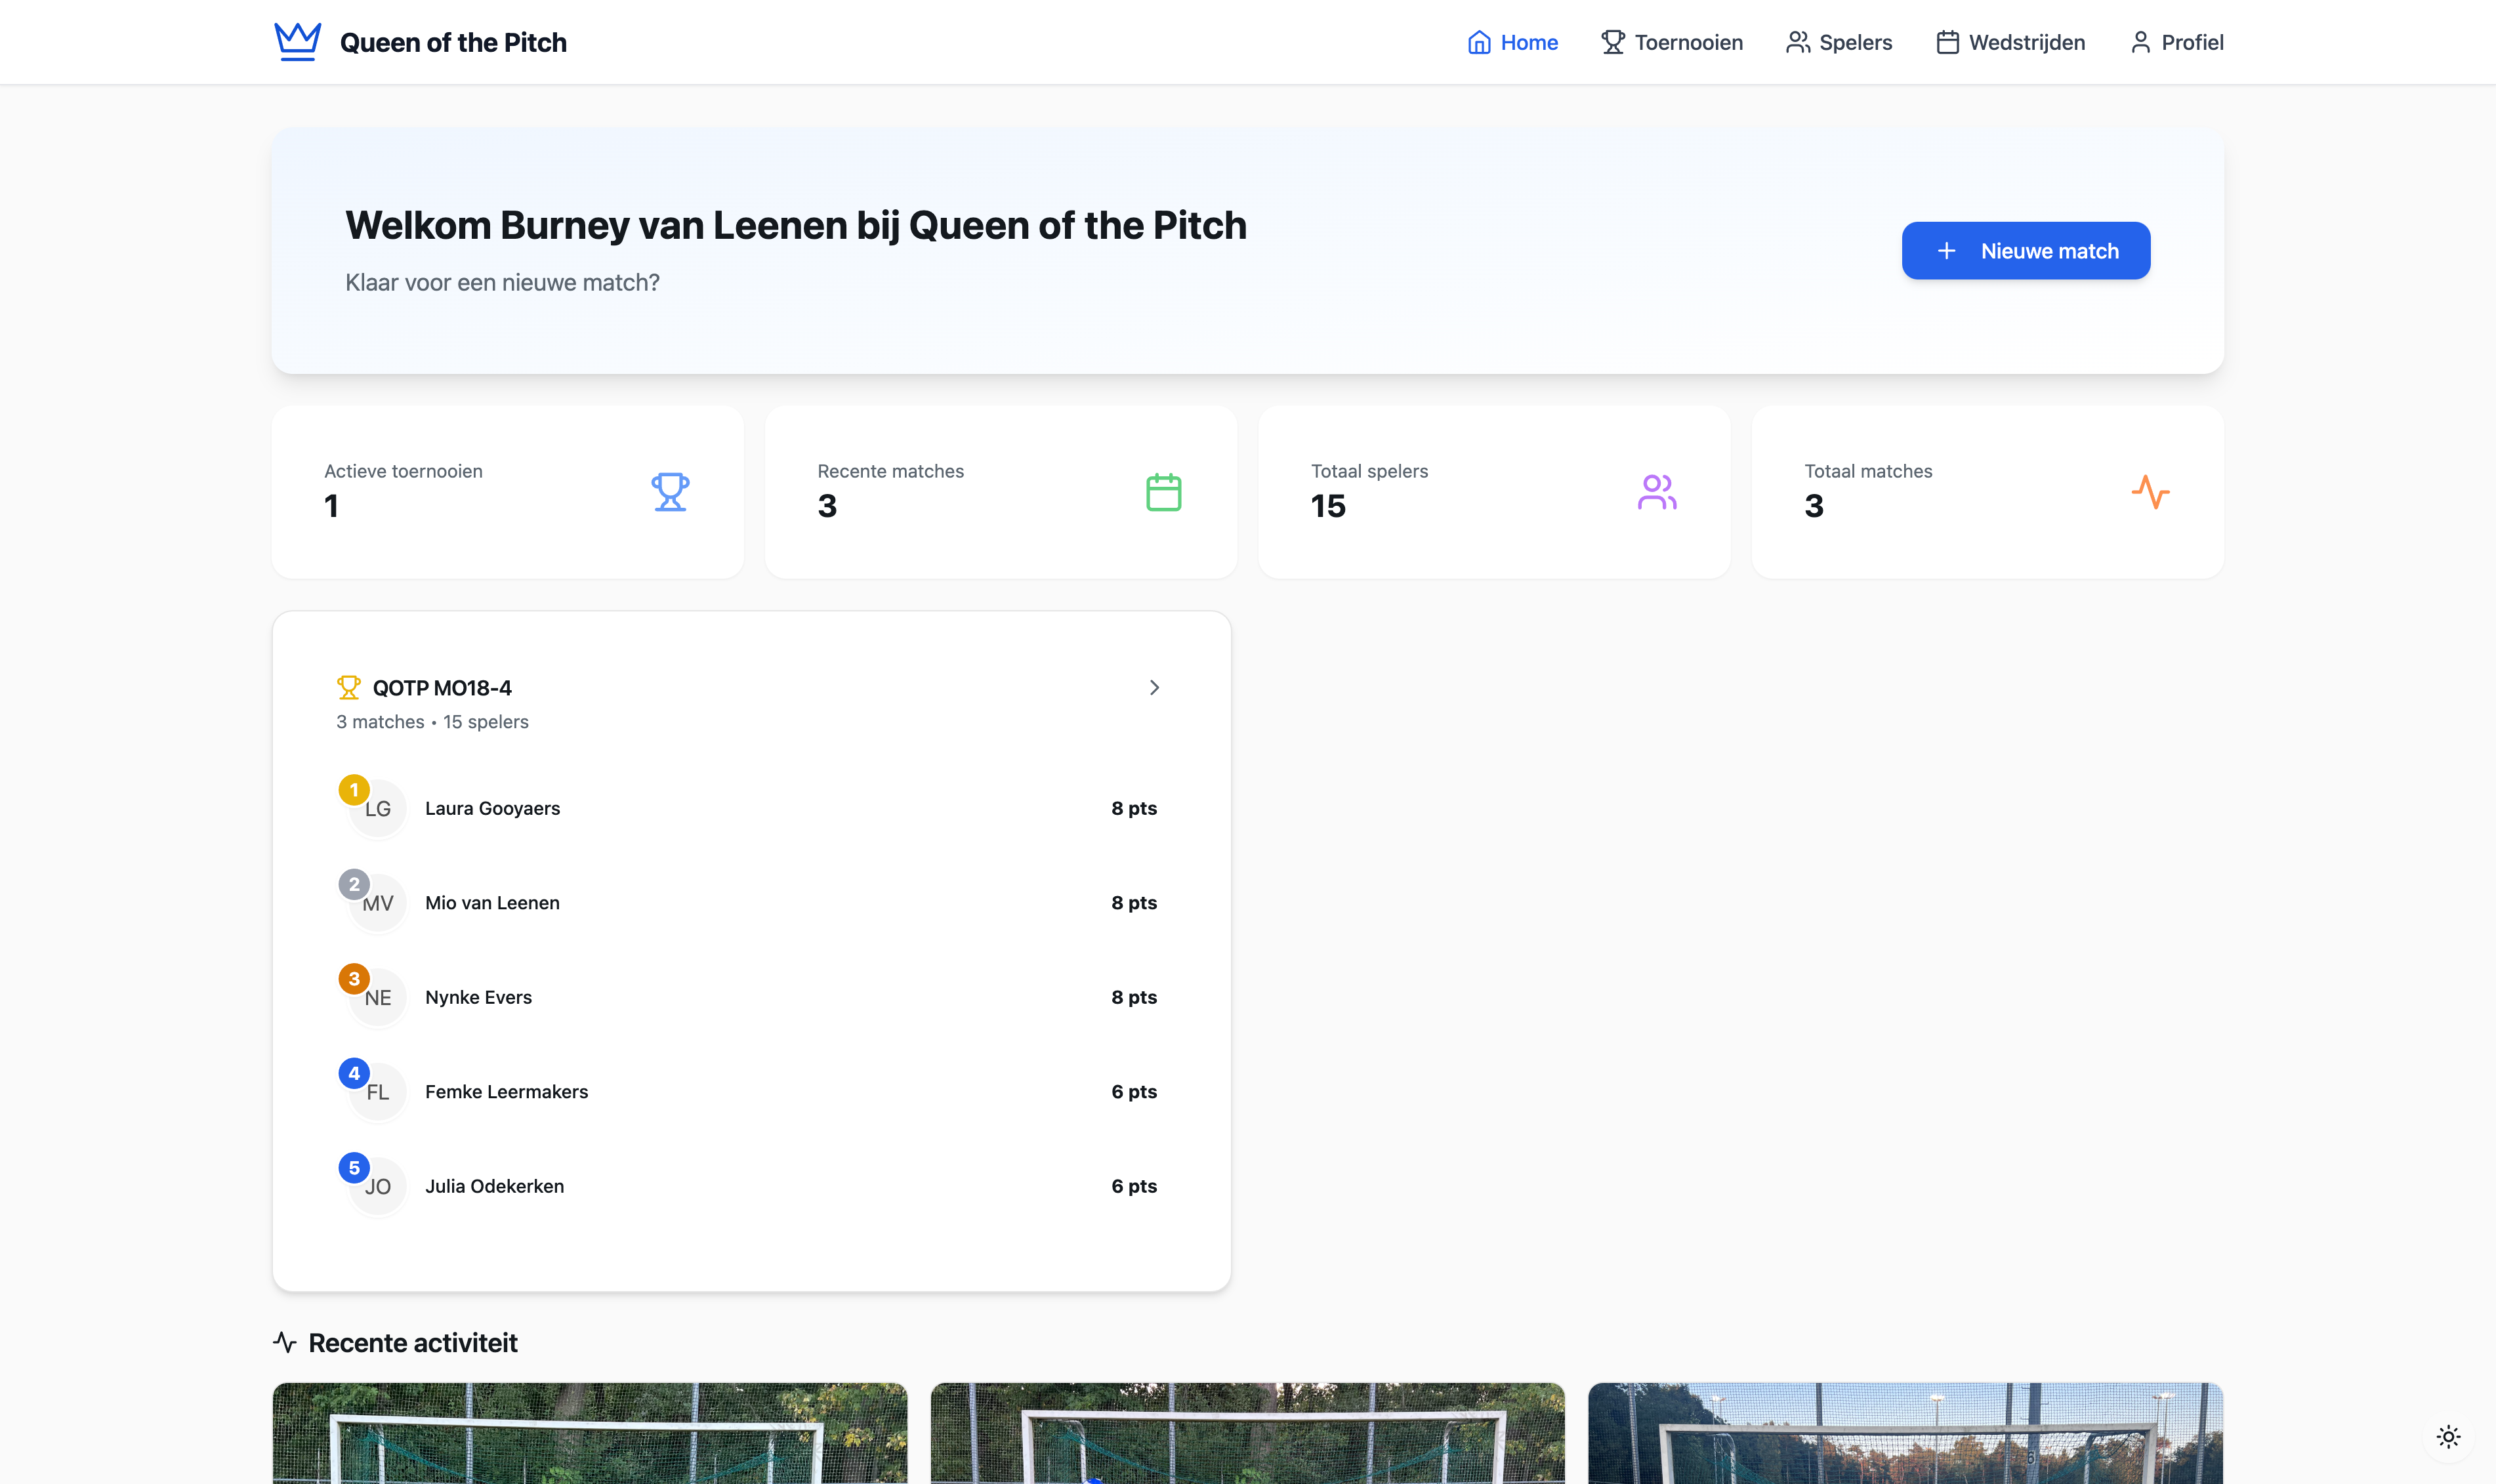Select the Femke Leermakers ranking row
The width and height of the screenshot is (2496, 1484).
click(750, 1092)
